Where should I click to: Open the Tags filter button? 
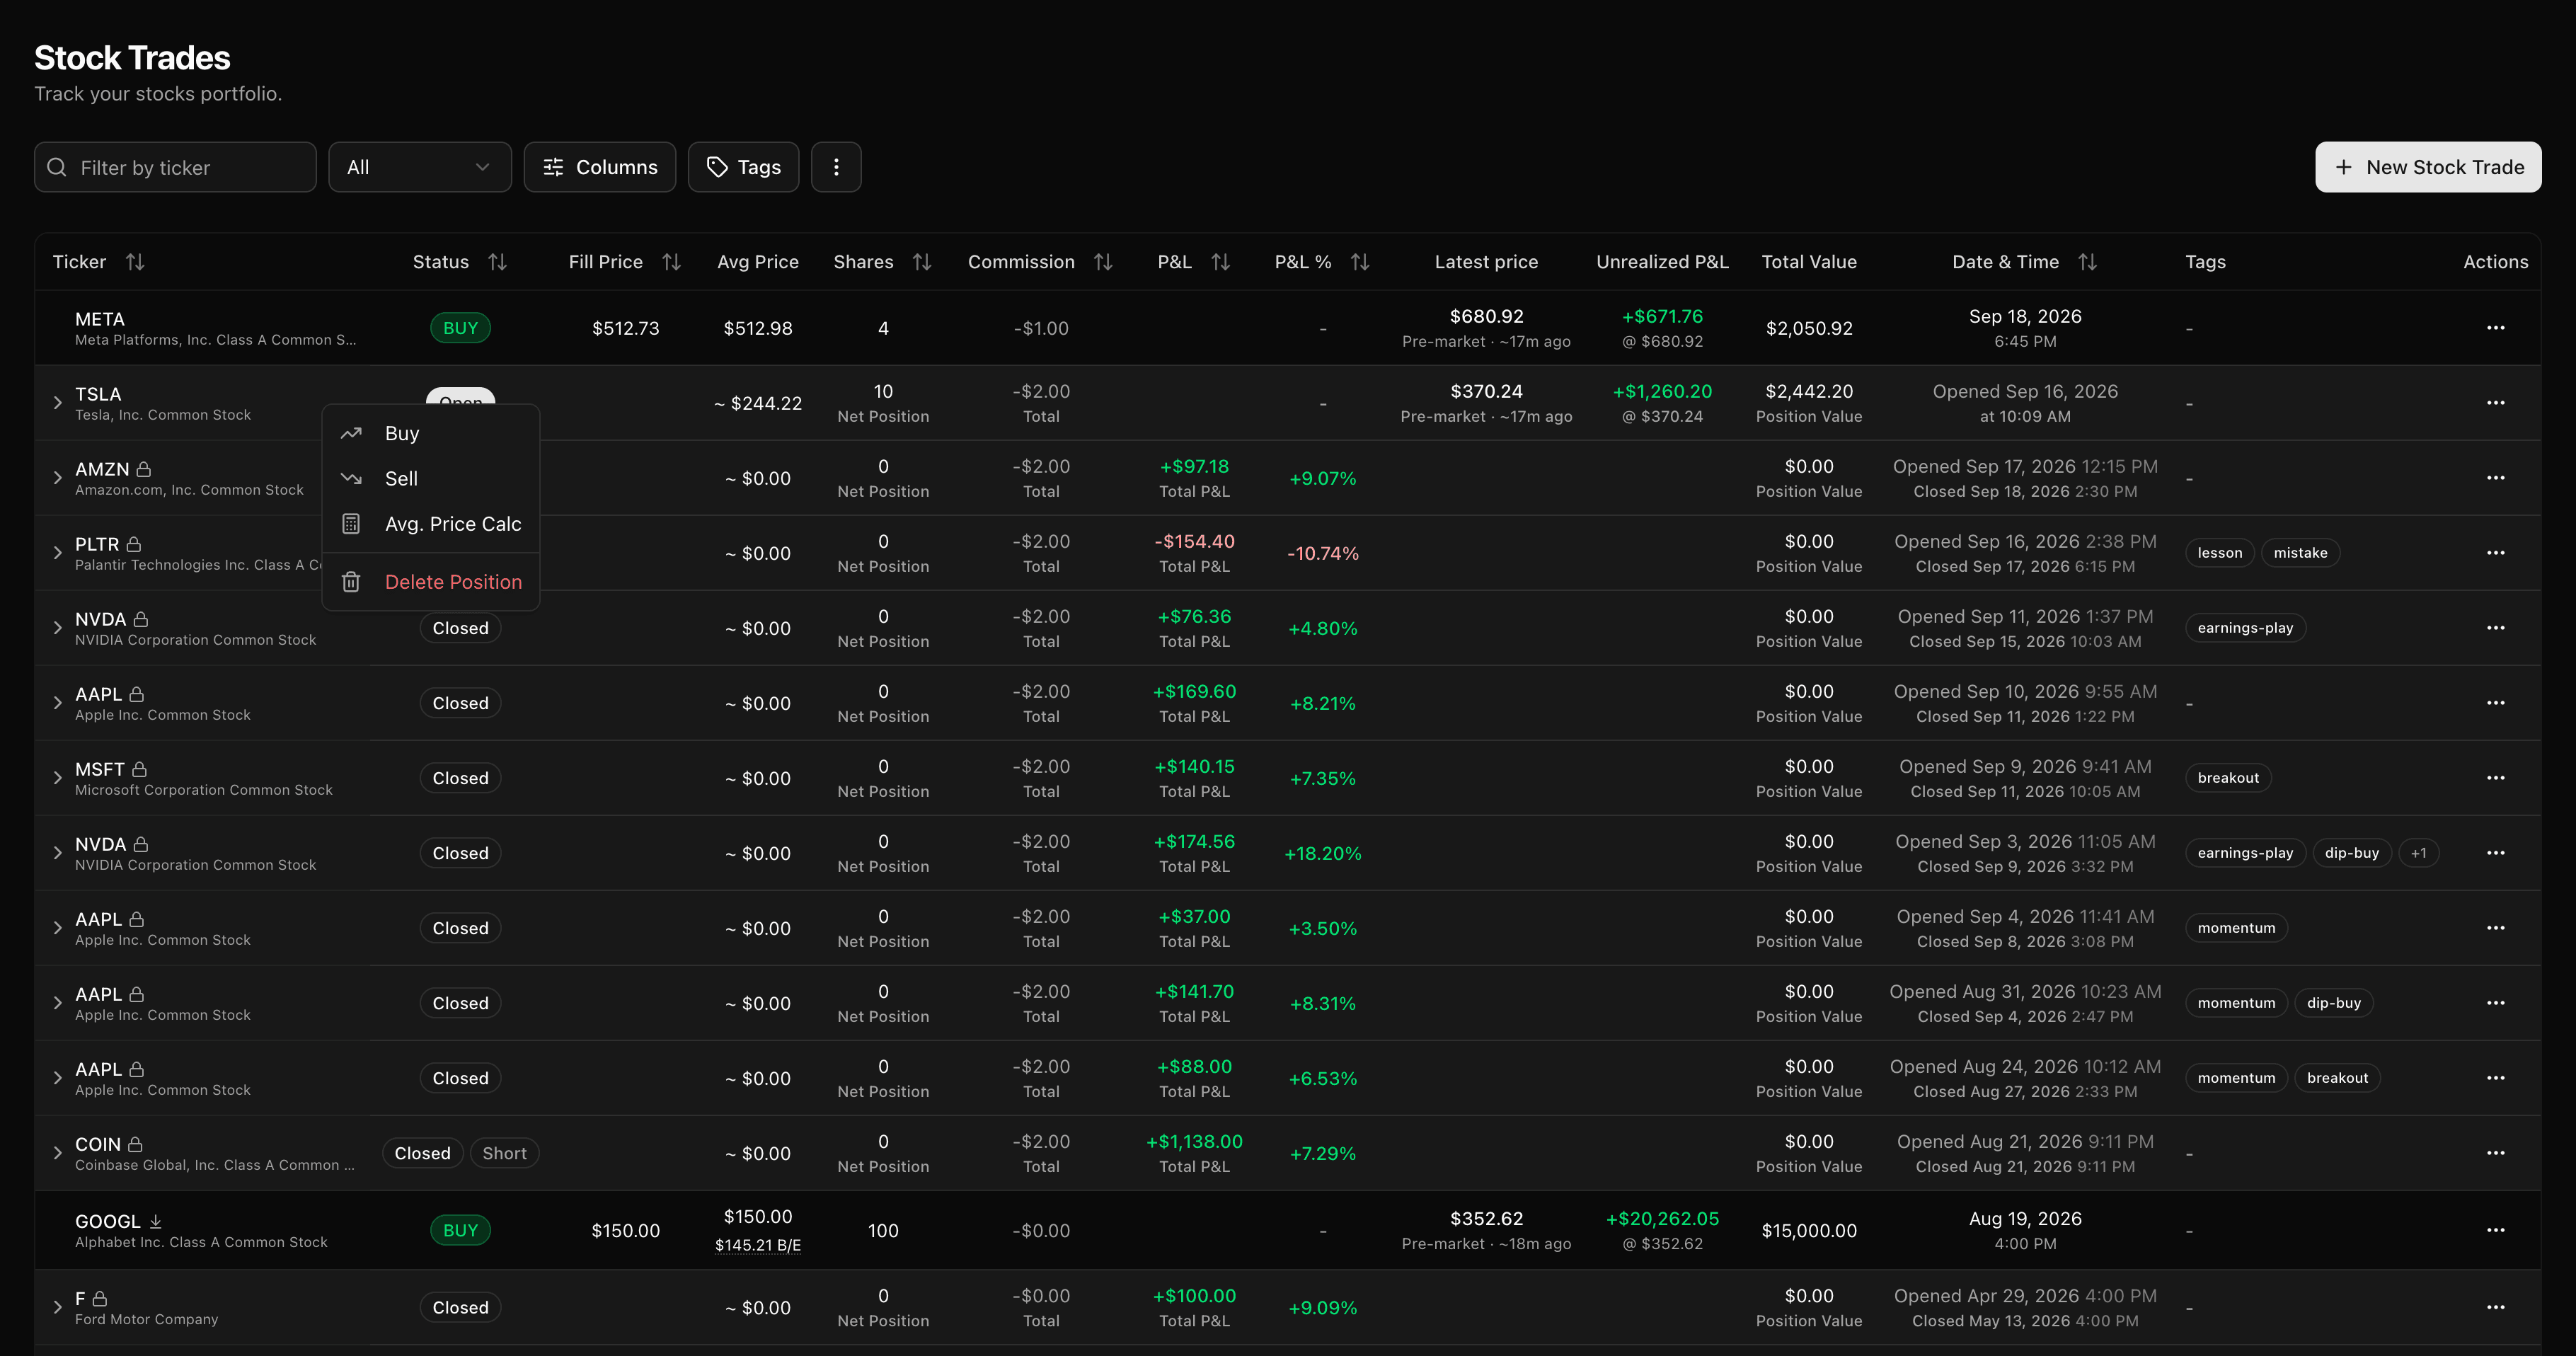743,167
